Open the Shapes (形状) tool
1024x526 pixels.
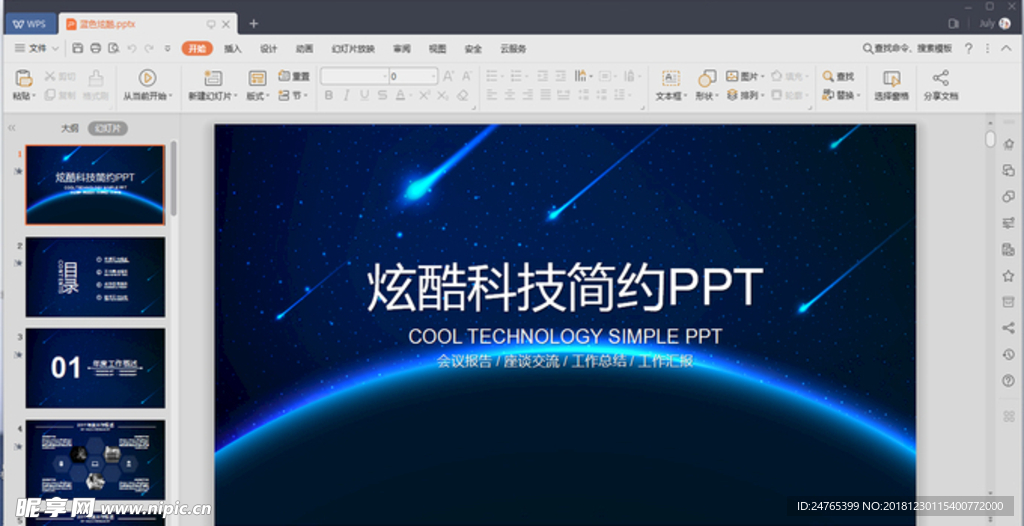point(707,78)
